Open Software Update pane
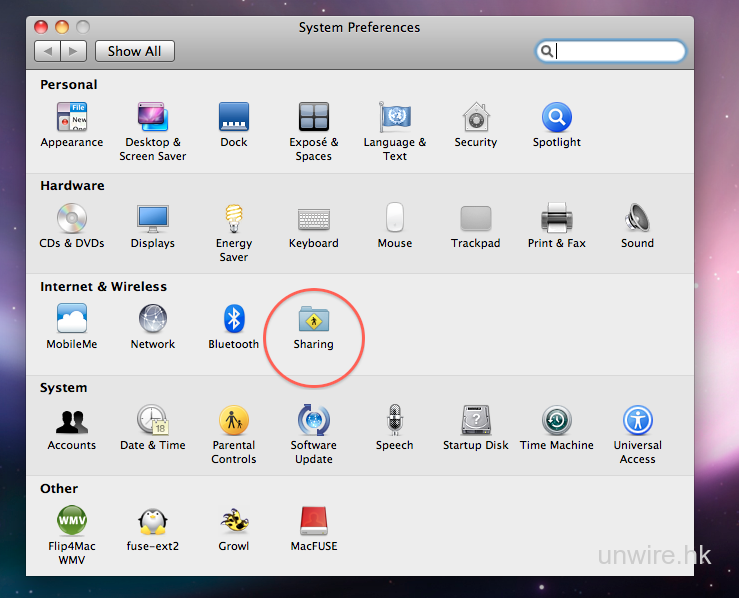 click(313, 421)
